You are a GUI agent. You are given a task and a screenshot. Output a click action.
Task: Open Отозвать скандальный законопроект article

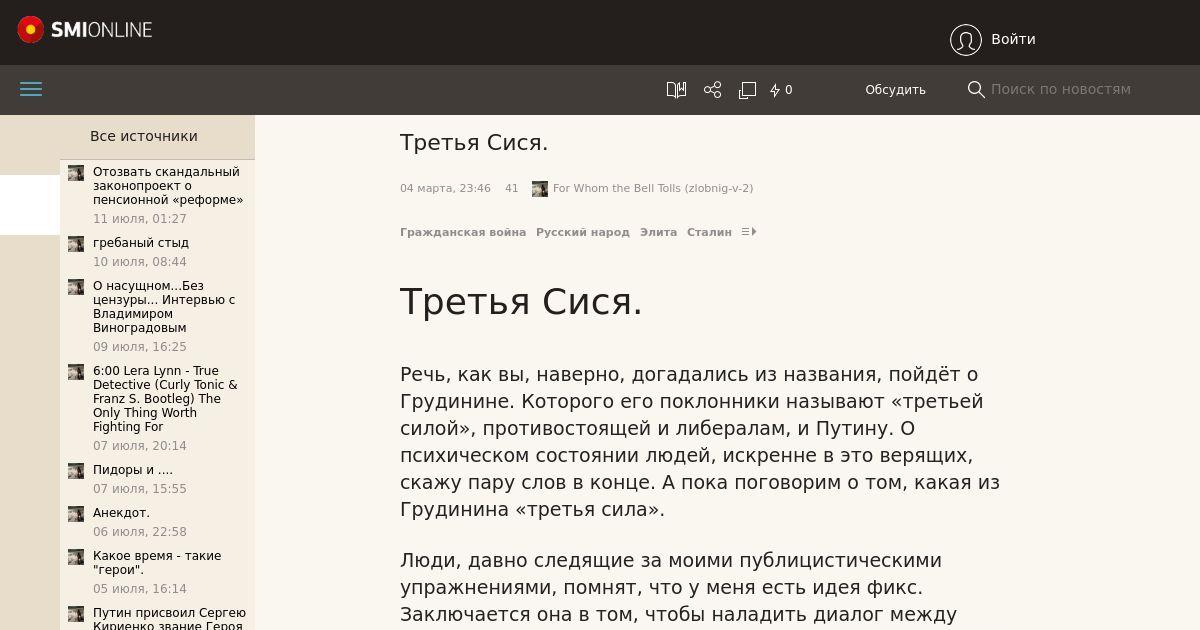pyautogui.click(x=168, y=186)
